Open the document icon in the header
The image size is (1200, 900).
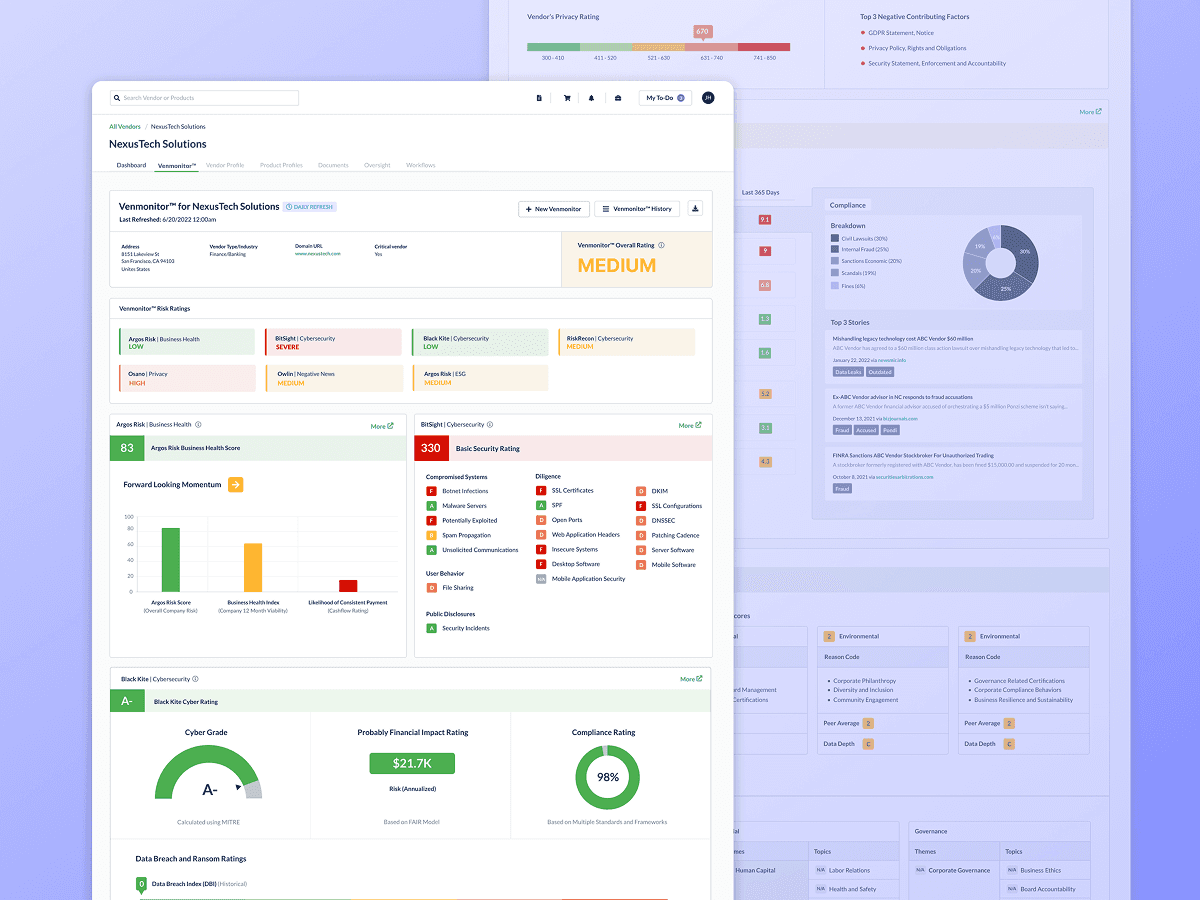pyautogui.click(x=539, y=98)
